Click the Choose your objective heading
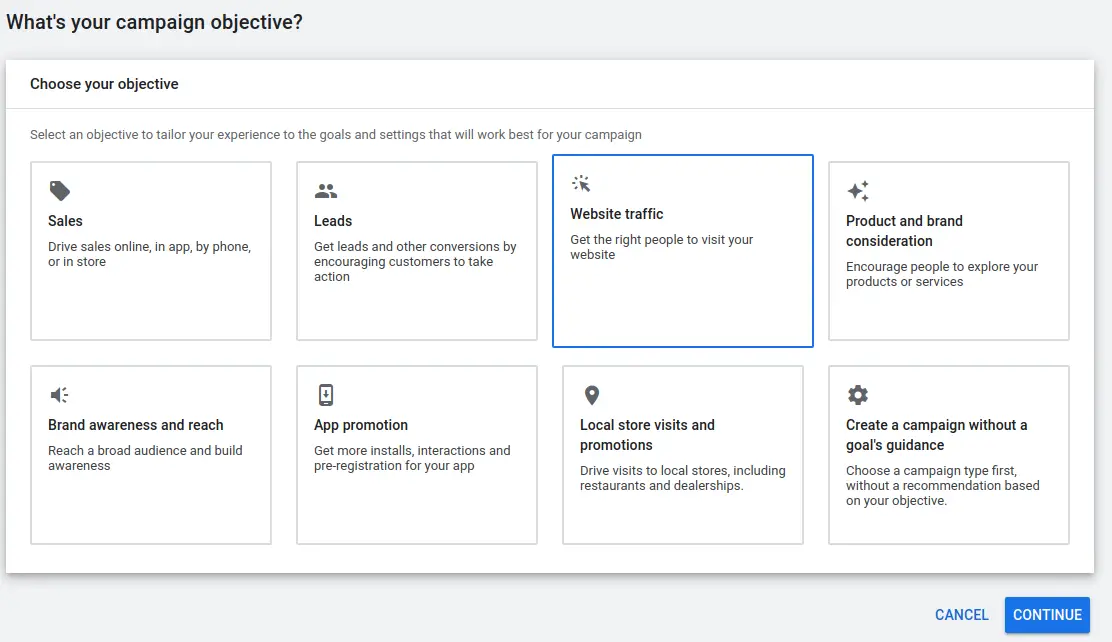The height and width of the screenshot is (642, 1112). click(x=104, y=84)
